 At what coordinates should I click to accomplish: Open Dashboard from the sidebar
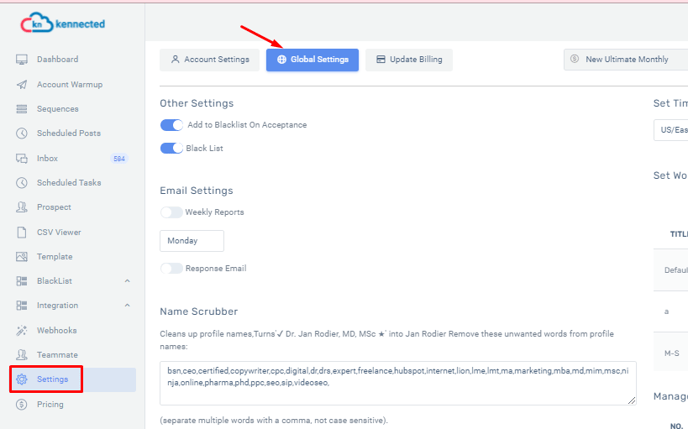(57, 60)
